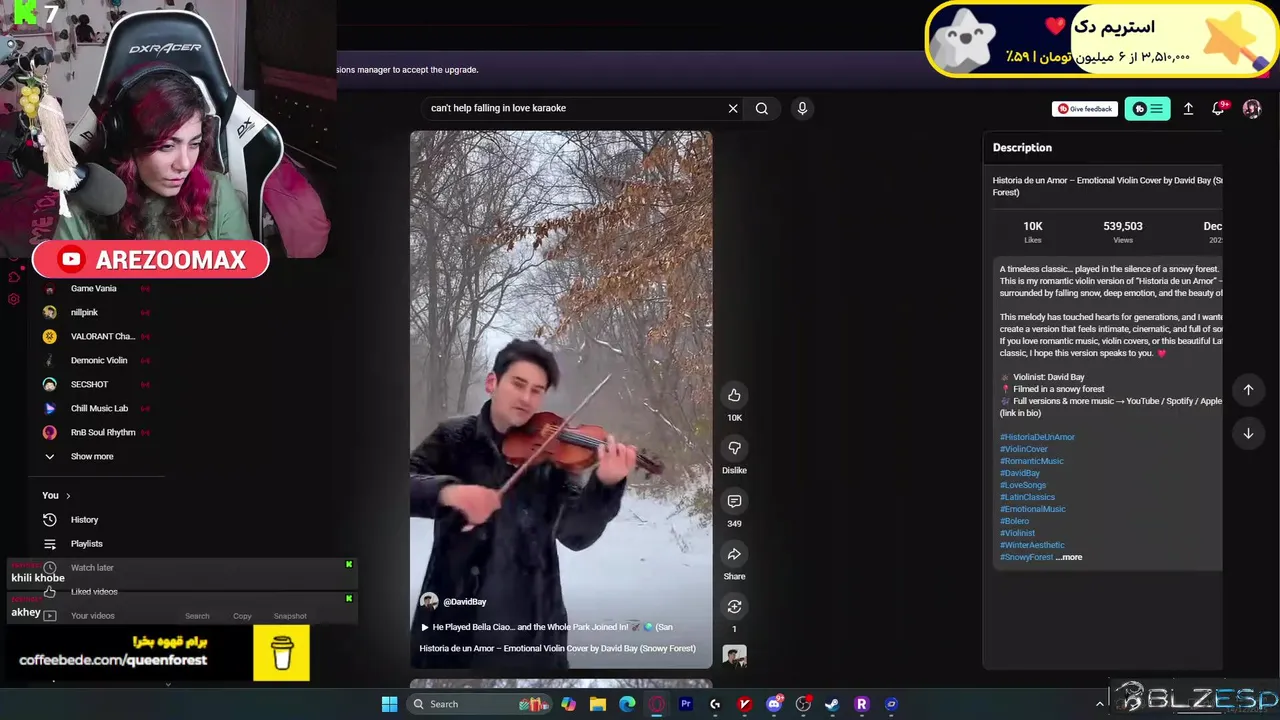
Task: Open the Windows Start menu
Action: pyautogui.click(x=389, y=704)
